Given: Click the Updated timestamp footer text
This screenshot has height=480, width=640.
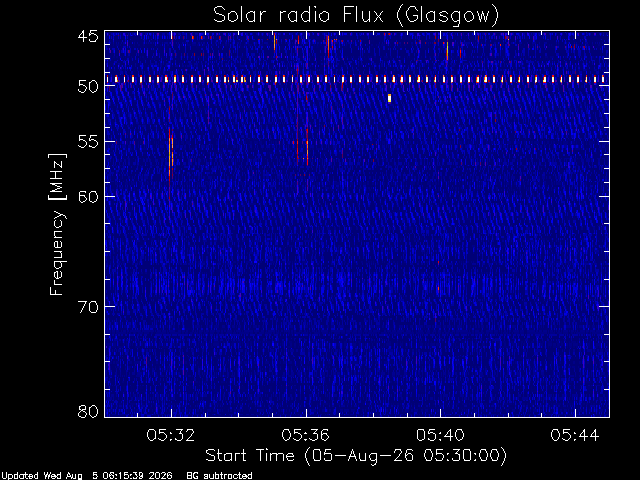Looking at the screenshot, I should (87, 476).
